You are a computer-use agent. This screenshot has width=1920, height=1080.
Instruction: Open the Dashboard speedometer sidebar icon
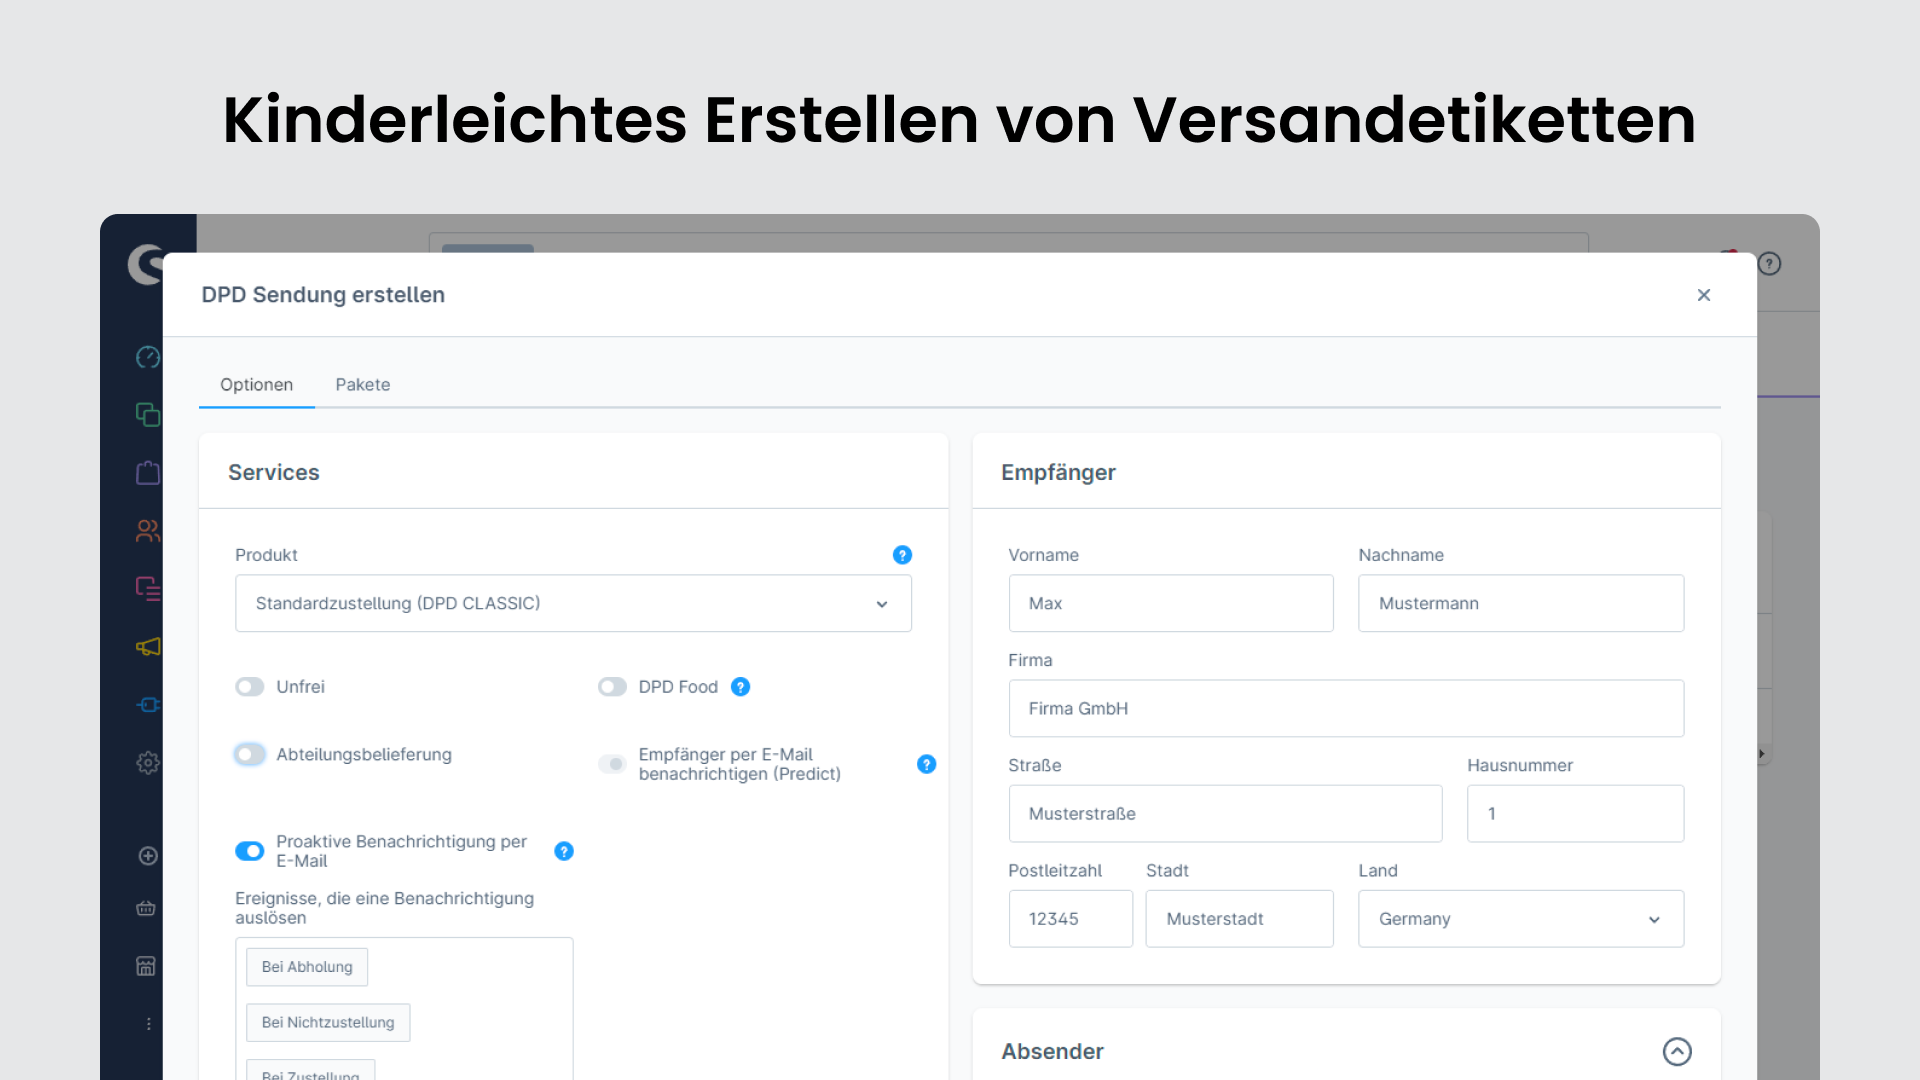147,357
